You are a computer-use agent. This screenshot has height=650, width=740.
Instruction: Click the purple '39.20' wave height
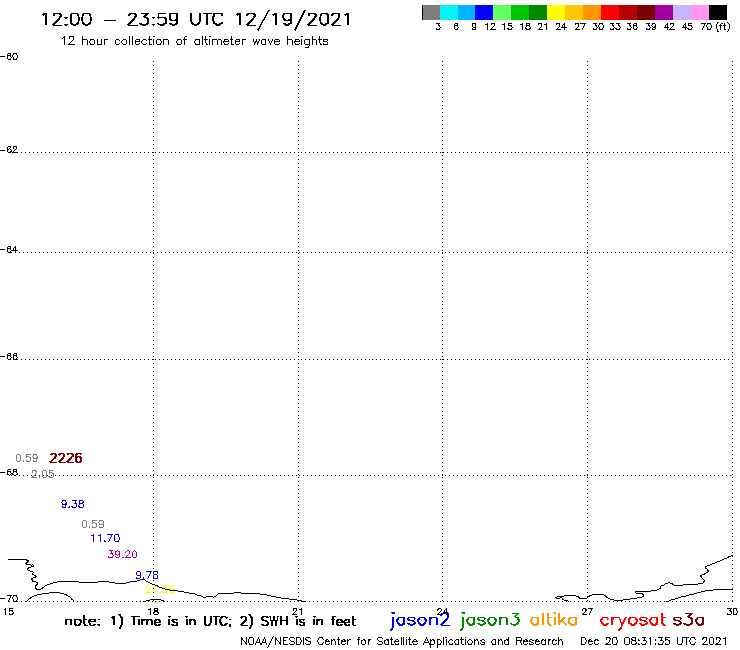click(122, 554)
